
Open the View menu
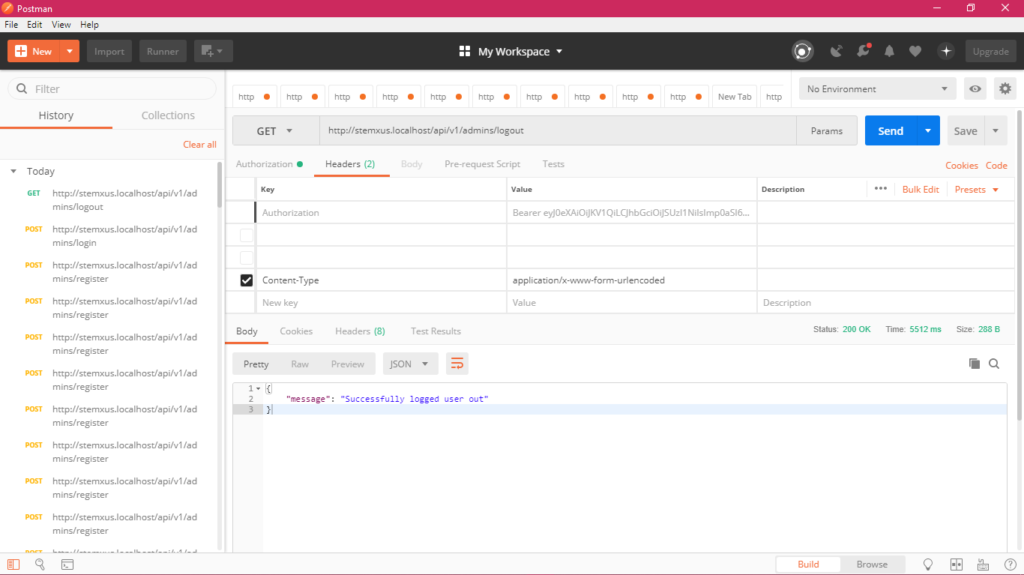[61, 24]
